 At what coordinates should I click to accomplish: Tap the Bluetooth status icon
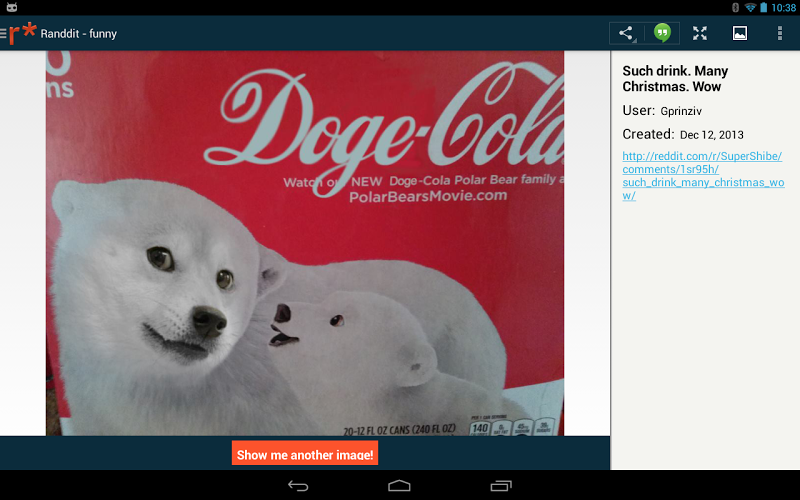[x=736, y=7]
